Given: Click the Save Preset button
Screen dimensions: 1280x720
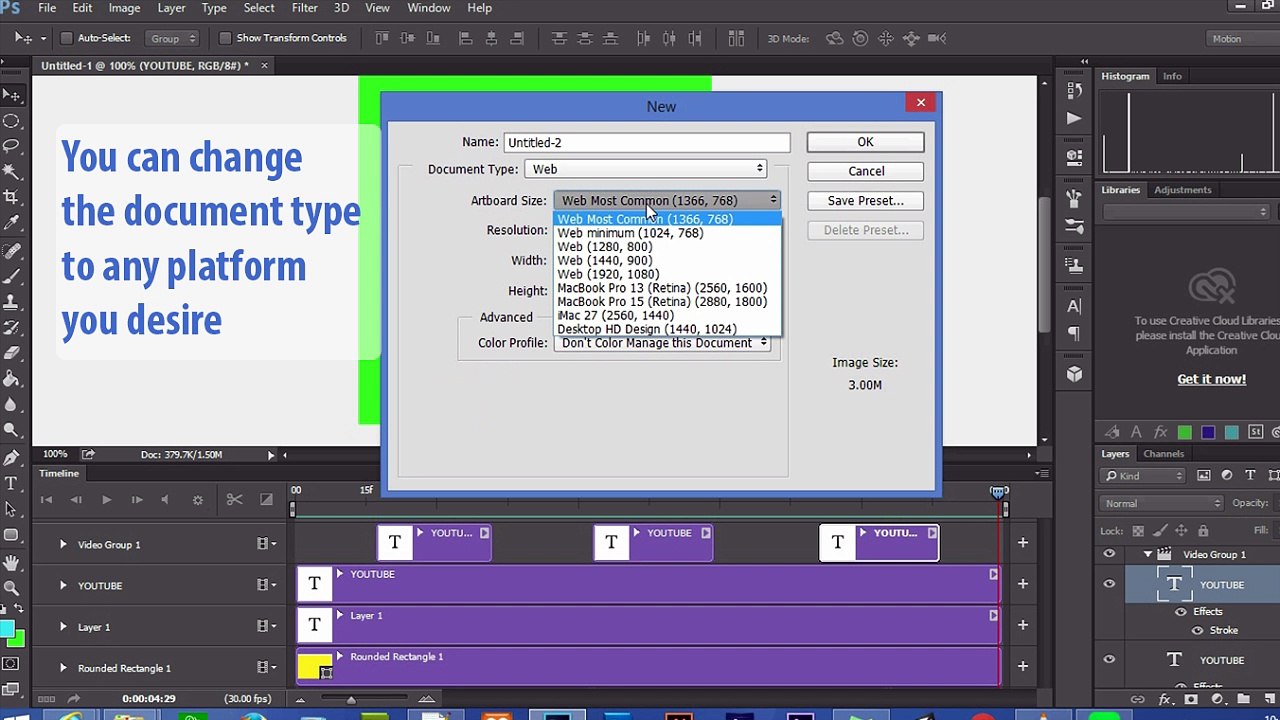Looking at the screenshot, I should coord(865,200).
